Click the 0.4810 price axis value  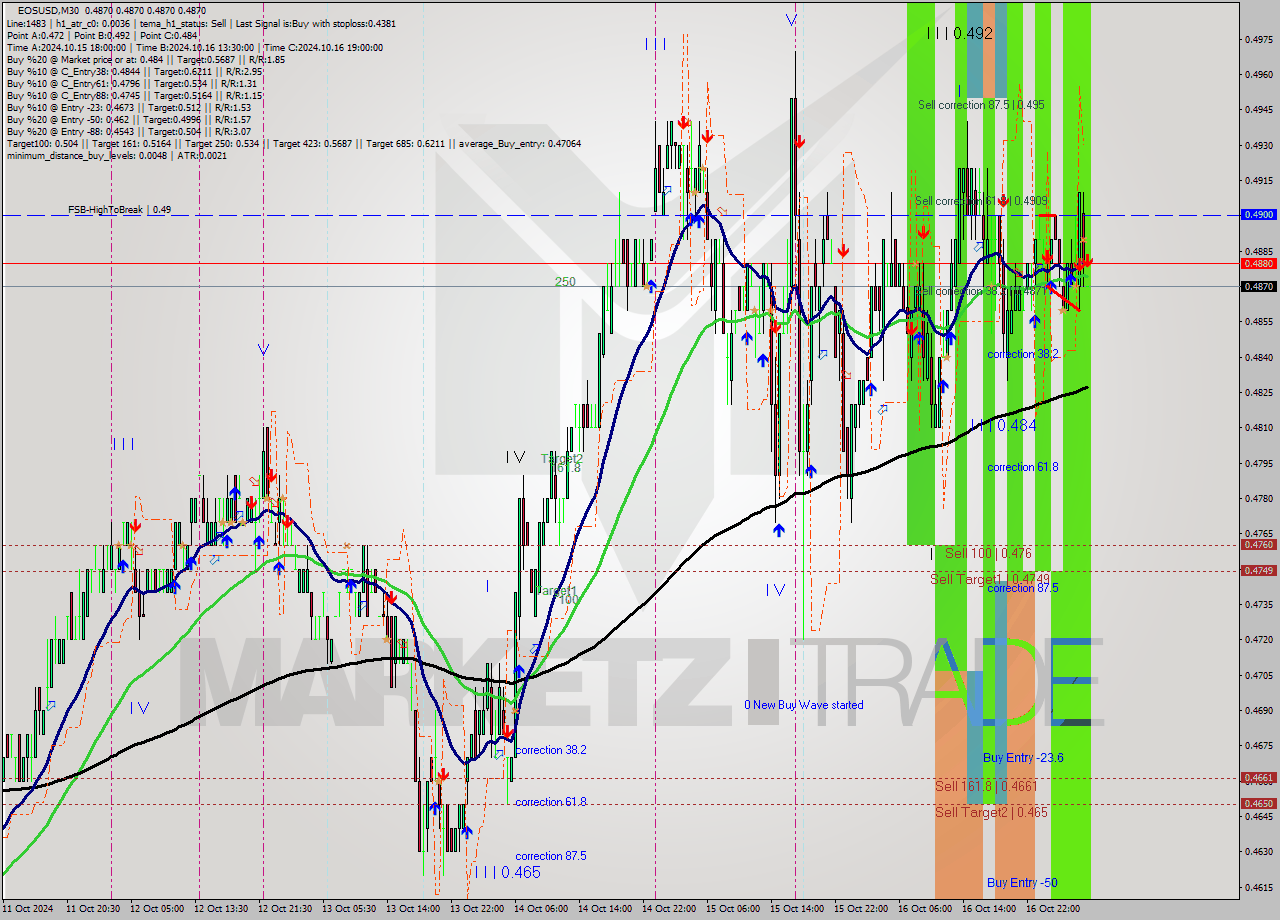pos(1257,428)
